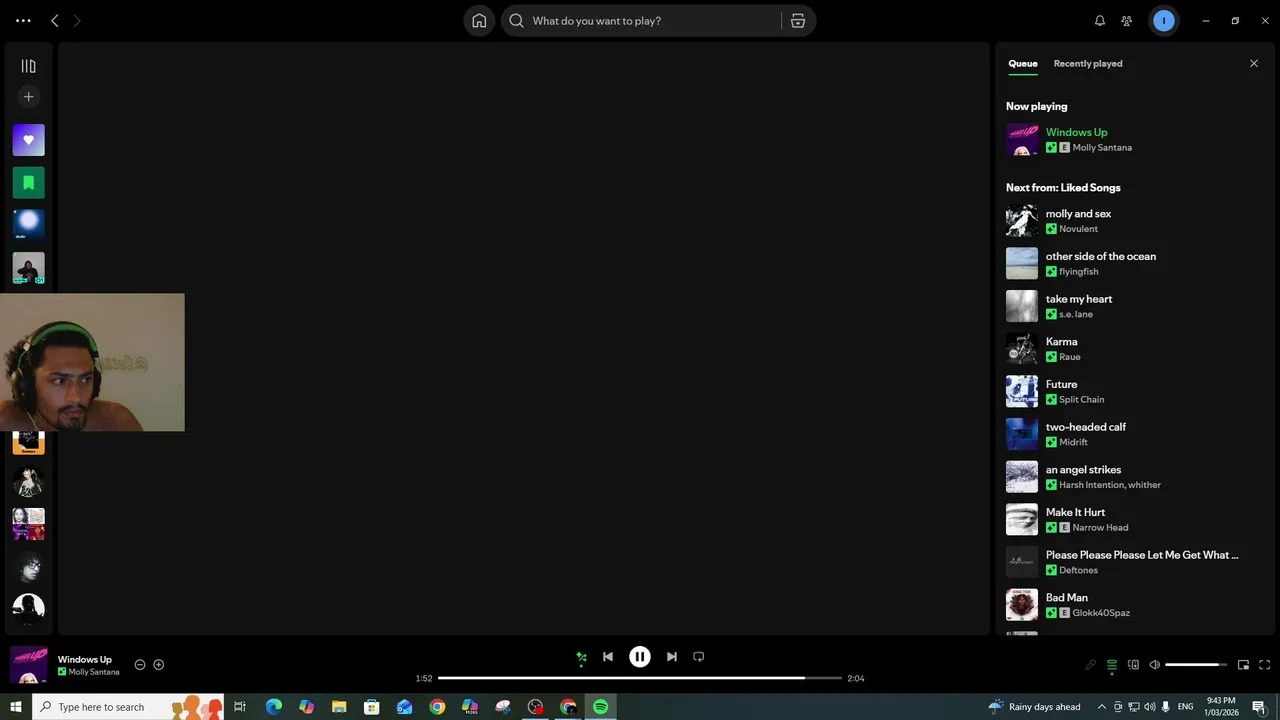Toggle Smart Shuffle
1280x720 pixels.
pos(581,657)
